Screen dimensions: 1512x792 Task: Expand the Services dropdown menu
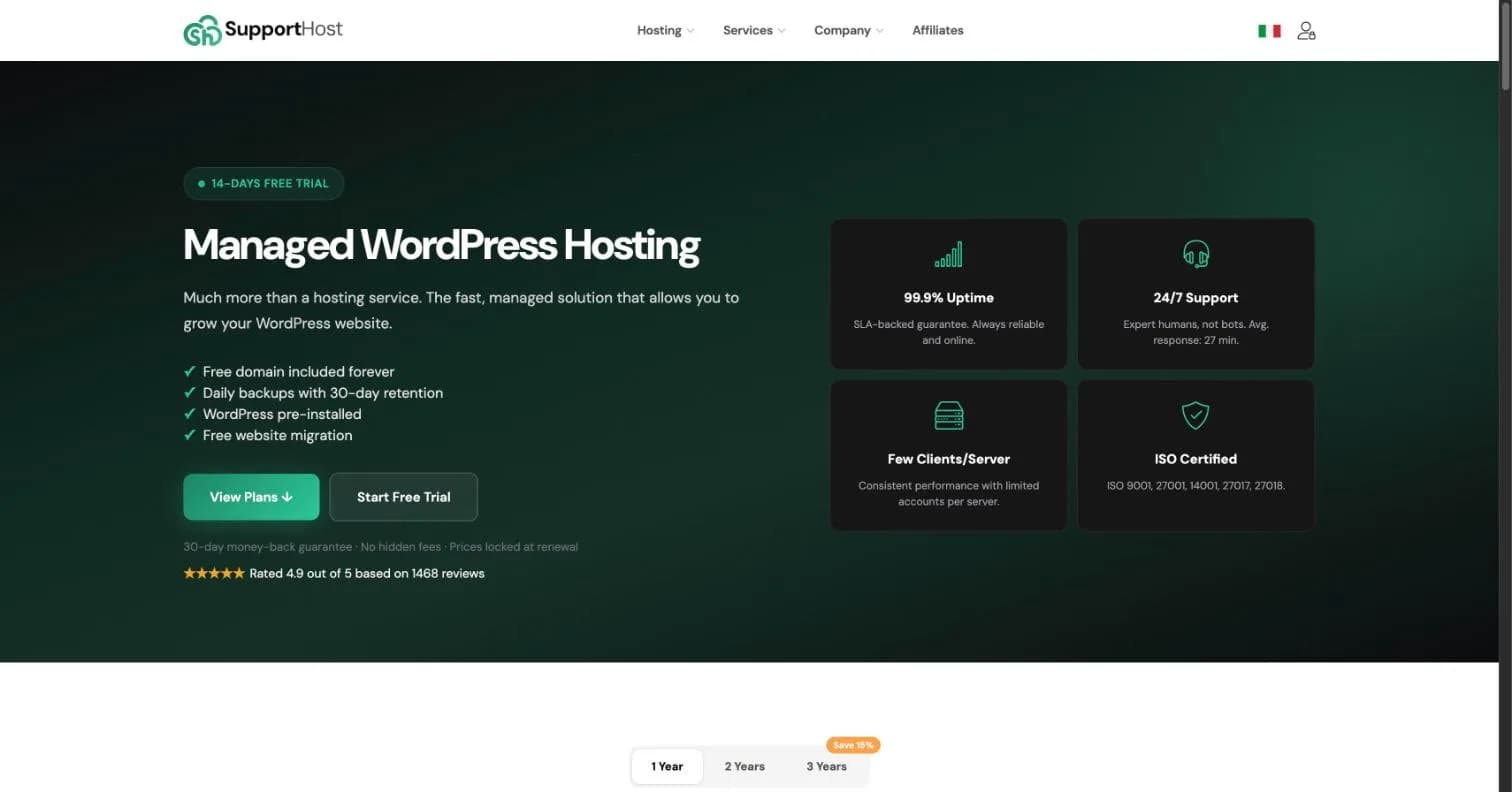(754, 30)
